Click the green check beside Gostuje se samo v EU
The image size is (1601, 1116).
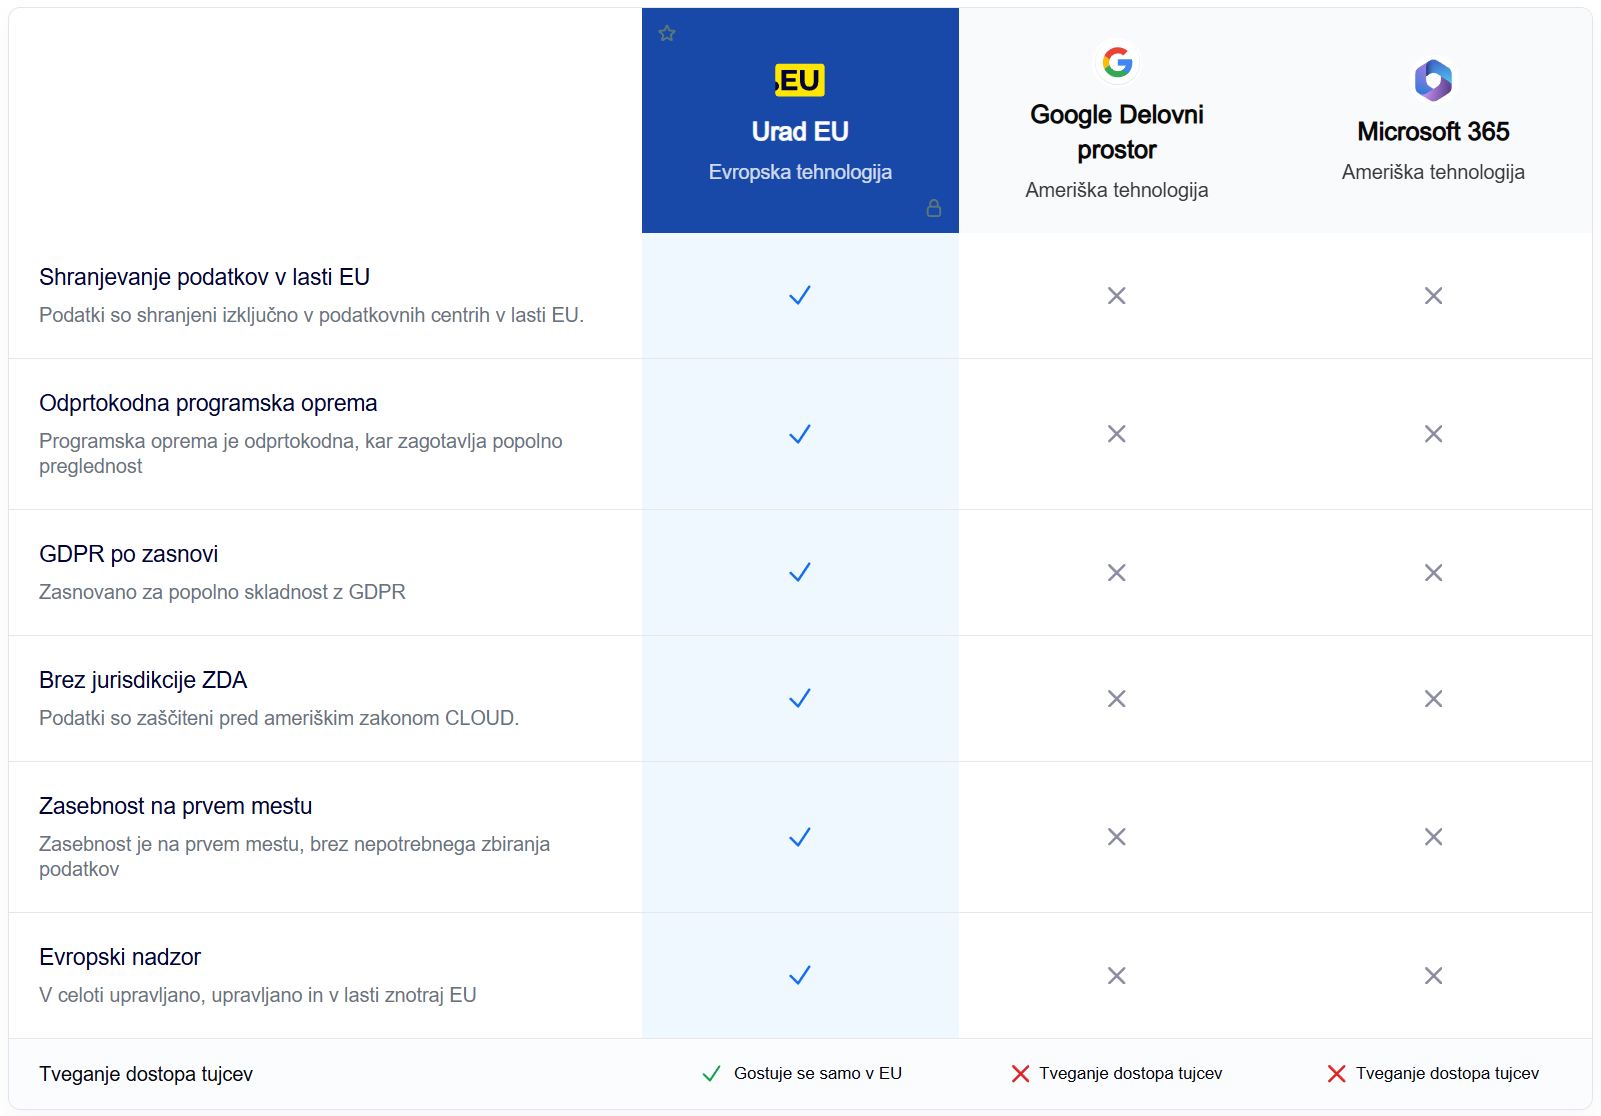pyautogui.click(x=711, y=1074)
